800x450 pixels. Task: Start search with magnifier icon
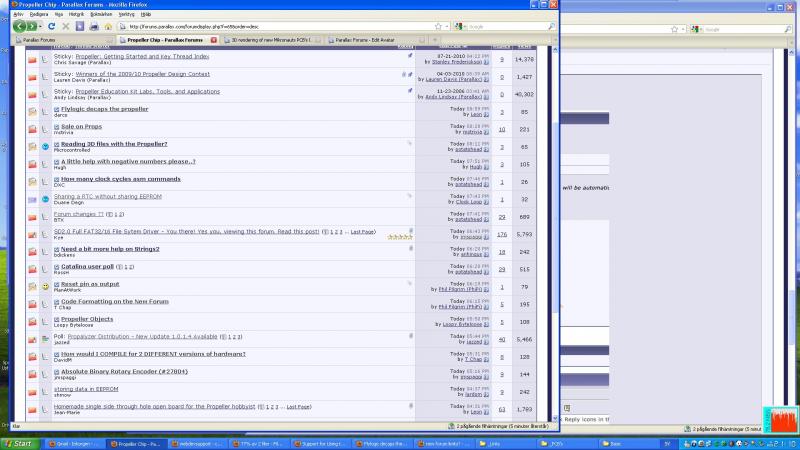552,26
